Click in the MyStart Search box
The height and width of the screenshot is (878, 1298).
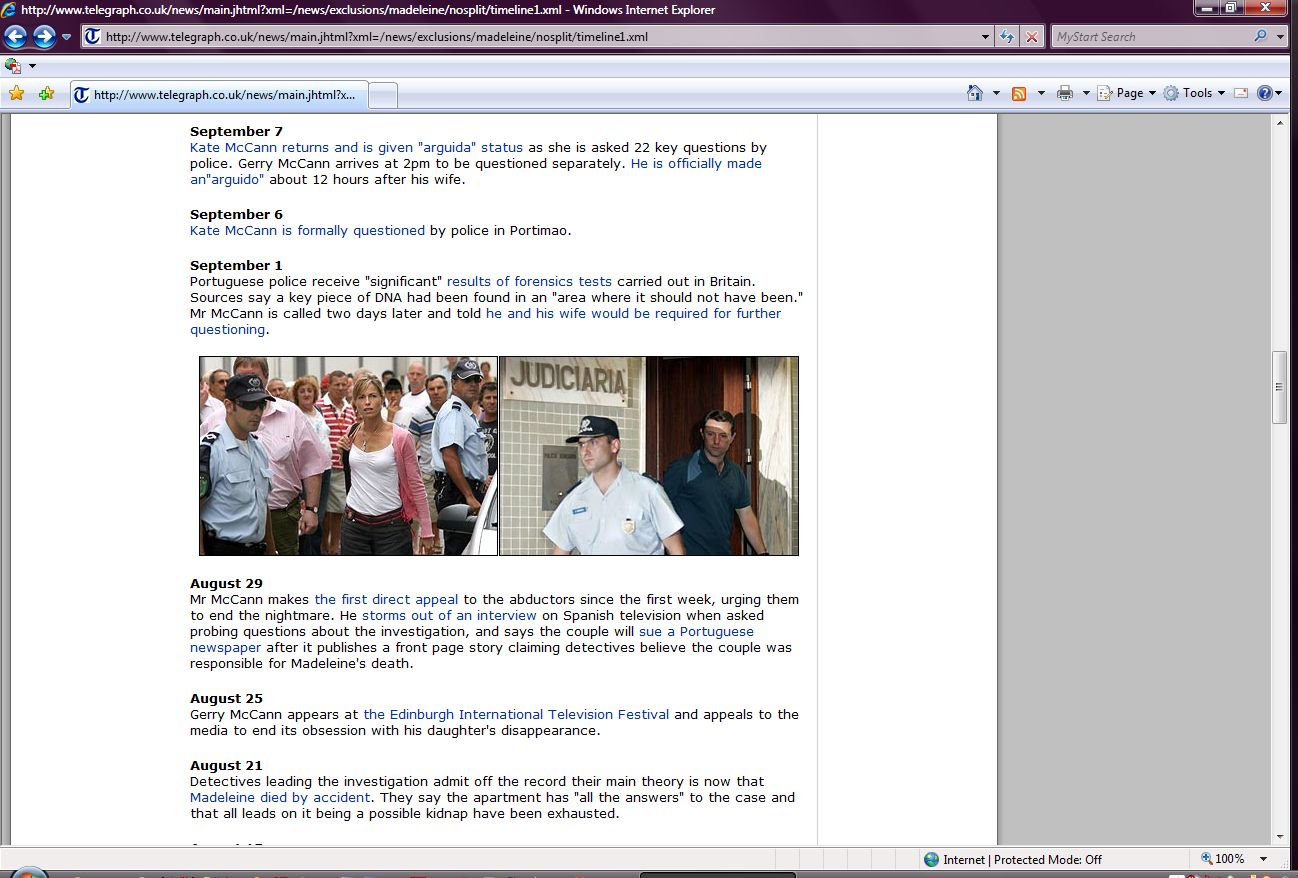click(1150, 37)
